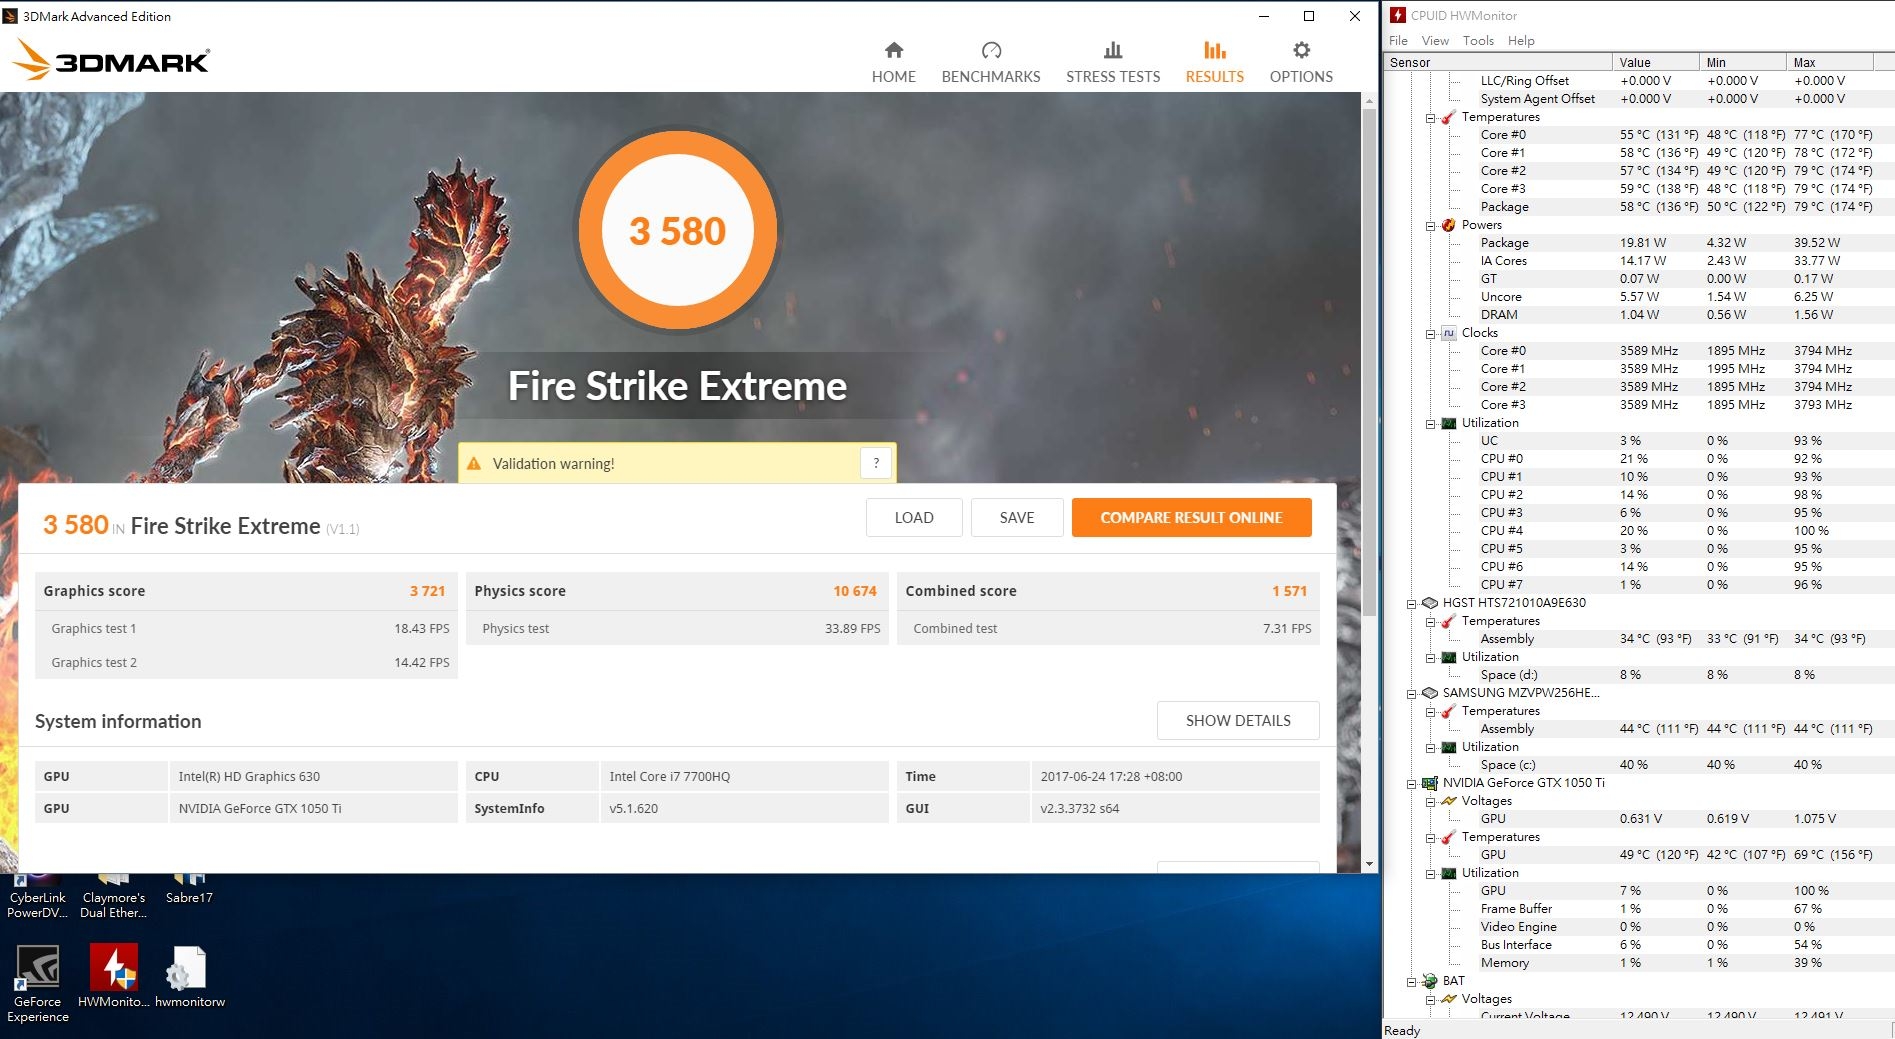Click the Validation warning triangle icon
Viewport: 1895px width, 1039px height.
click(474, 464)
